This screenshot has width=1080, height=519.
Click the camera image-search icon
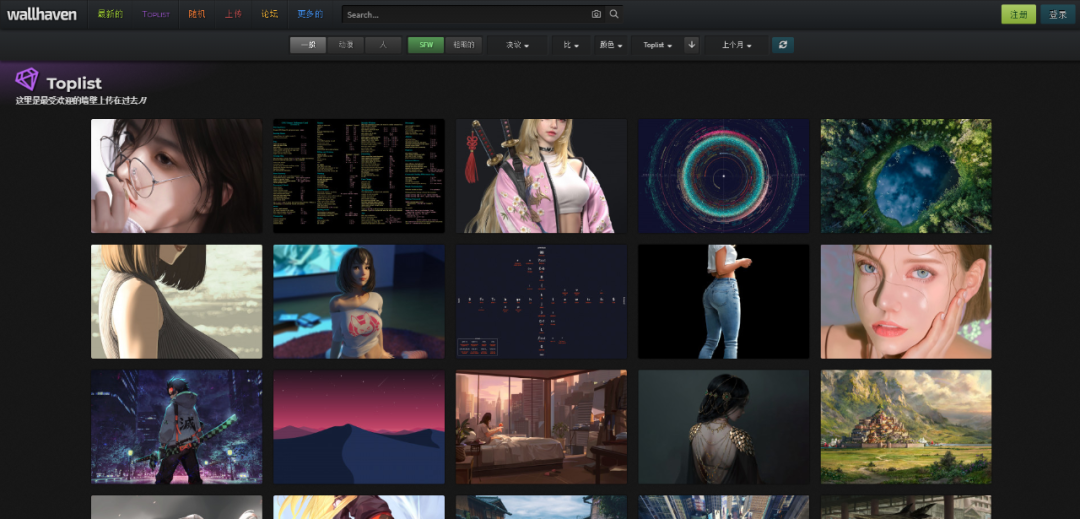[596, 14]
